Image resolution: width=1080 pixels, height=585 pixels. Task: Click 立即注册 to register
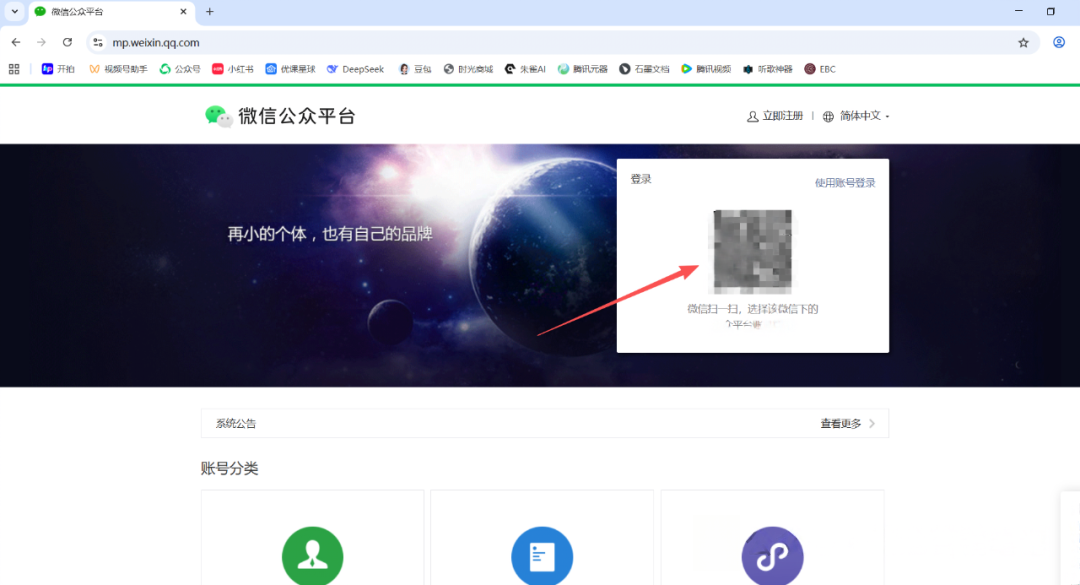(775, 116)
